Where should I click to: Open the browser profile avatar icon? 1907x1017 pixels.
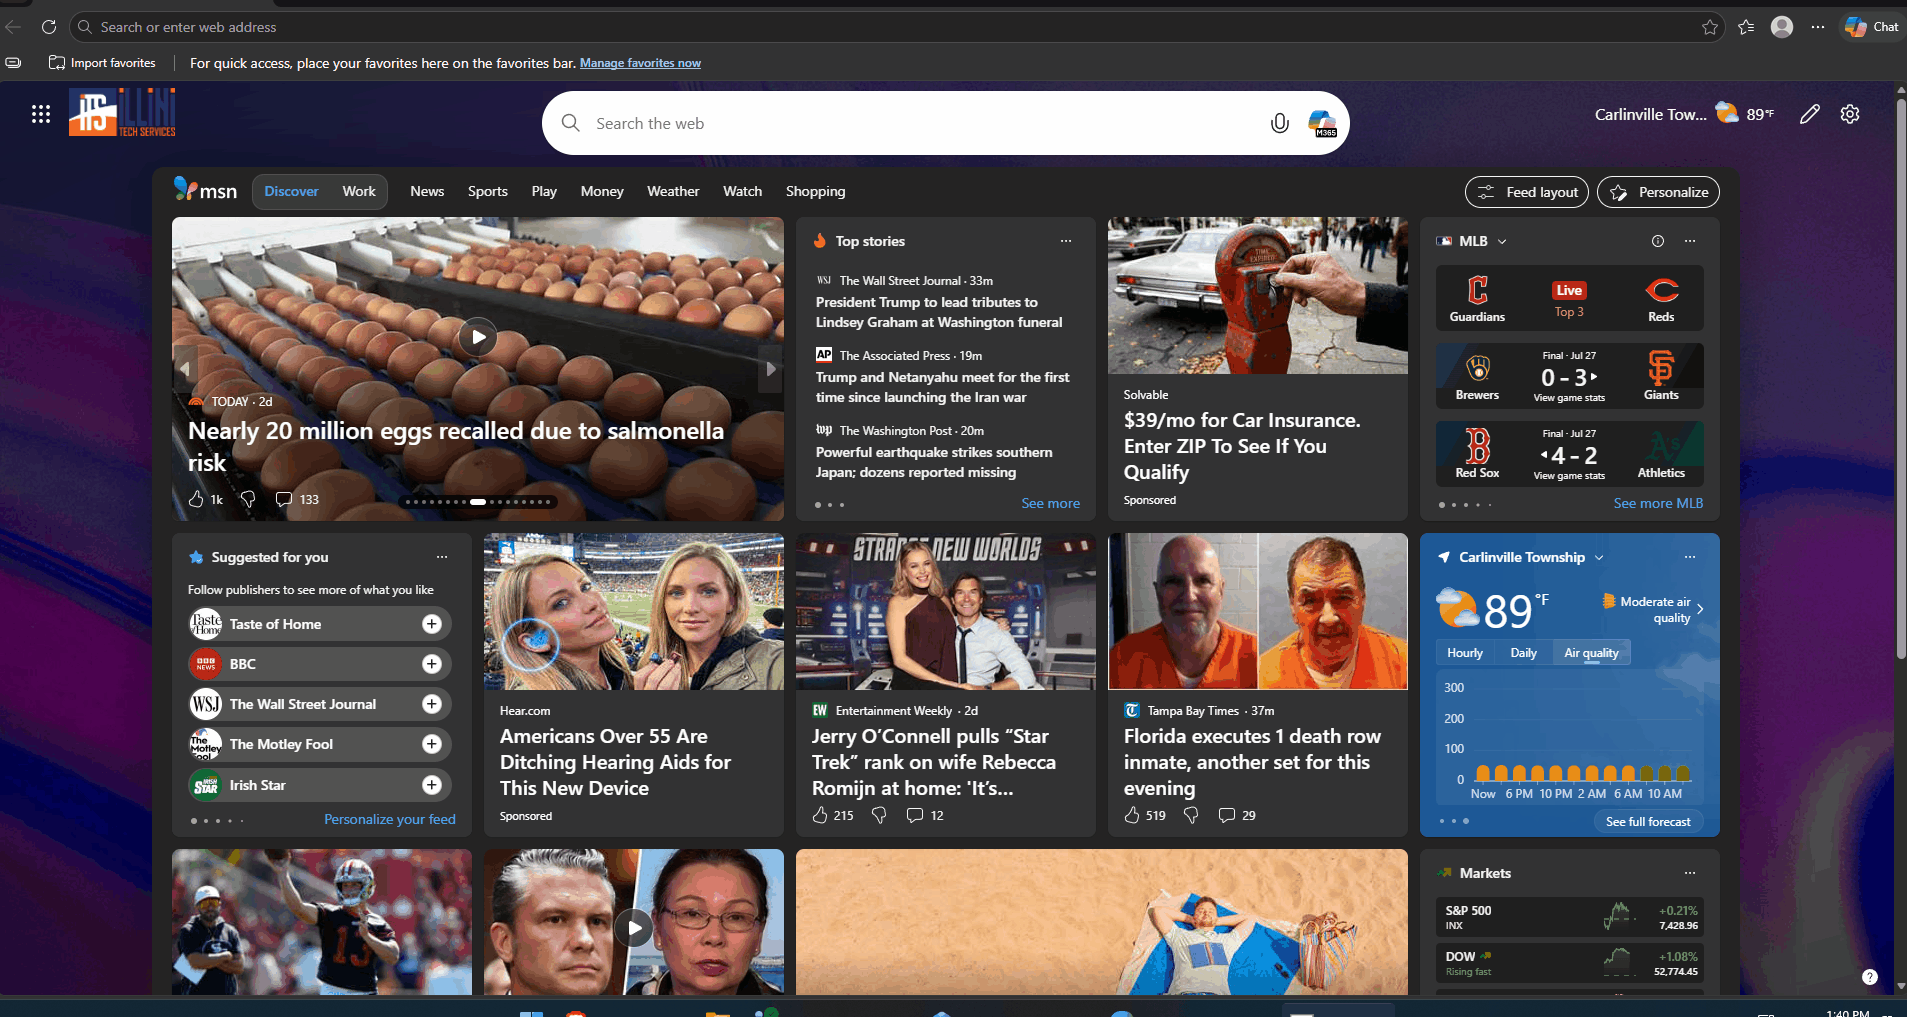click(x=1782, y=27)
